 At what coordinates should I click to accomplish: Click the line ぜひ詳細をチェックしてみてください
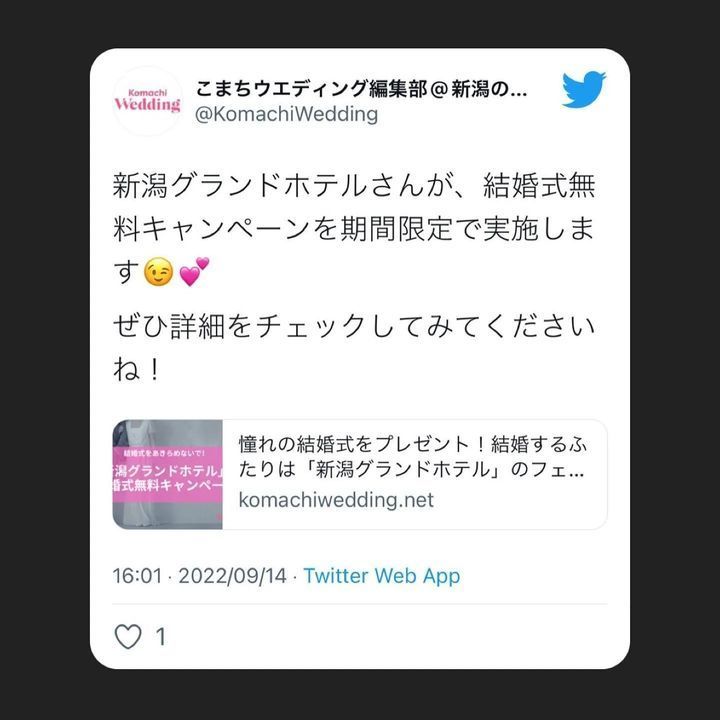tap(354, 326)
